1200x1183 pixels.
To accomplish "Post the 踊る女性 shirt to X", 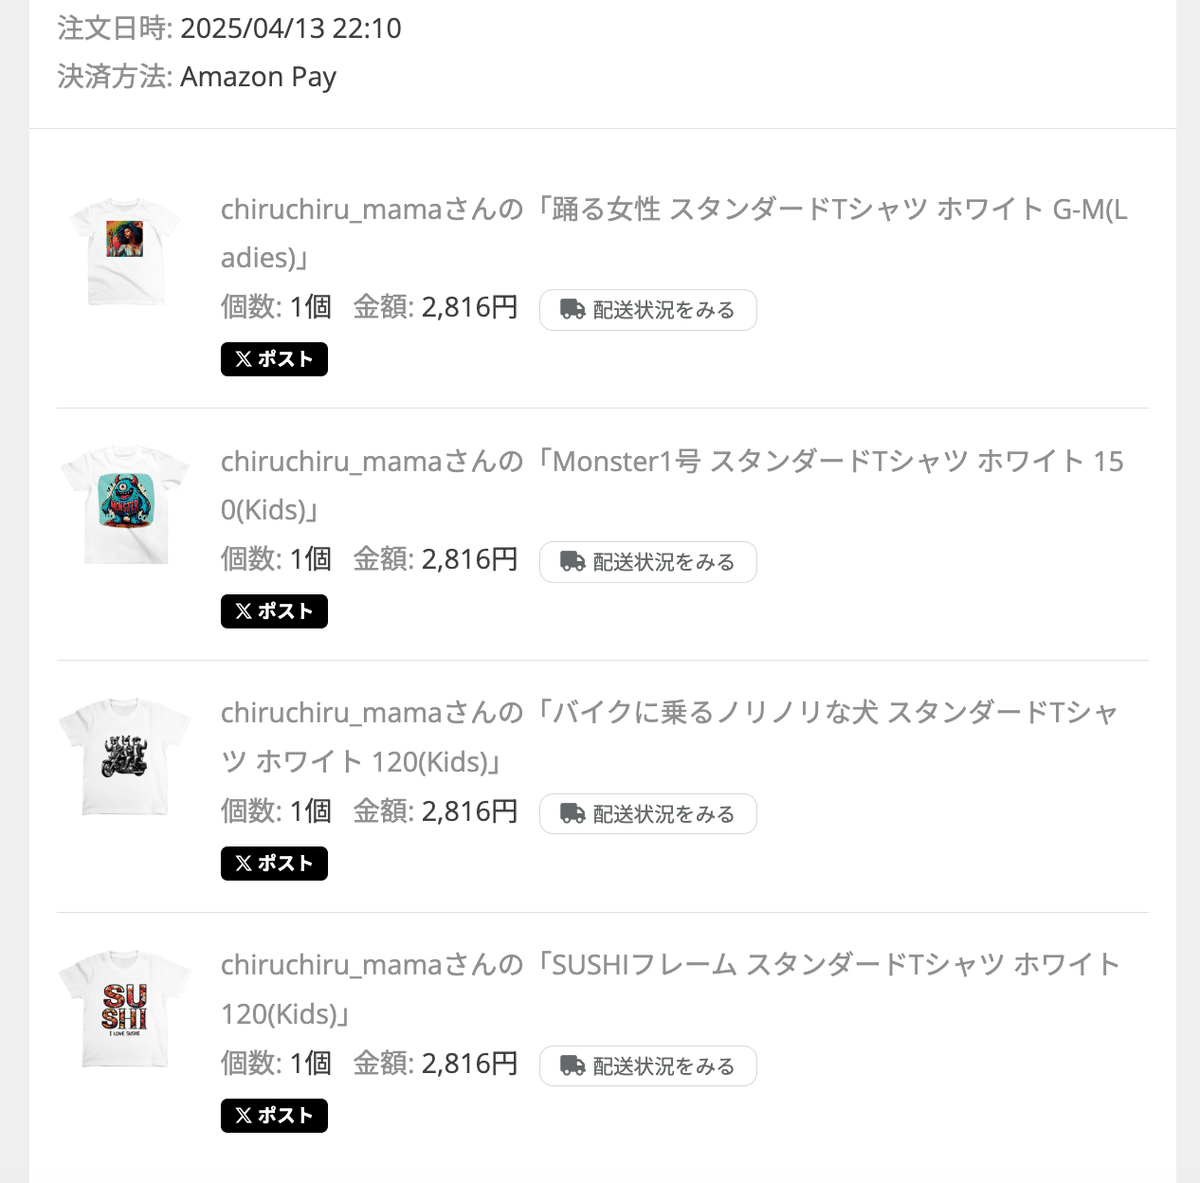I will [x=274, y=359].
